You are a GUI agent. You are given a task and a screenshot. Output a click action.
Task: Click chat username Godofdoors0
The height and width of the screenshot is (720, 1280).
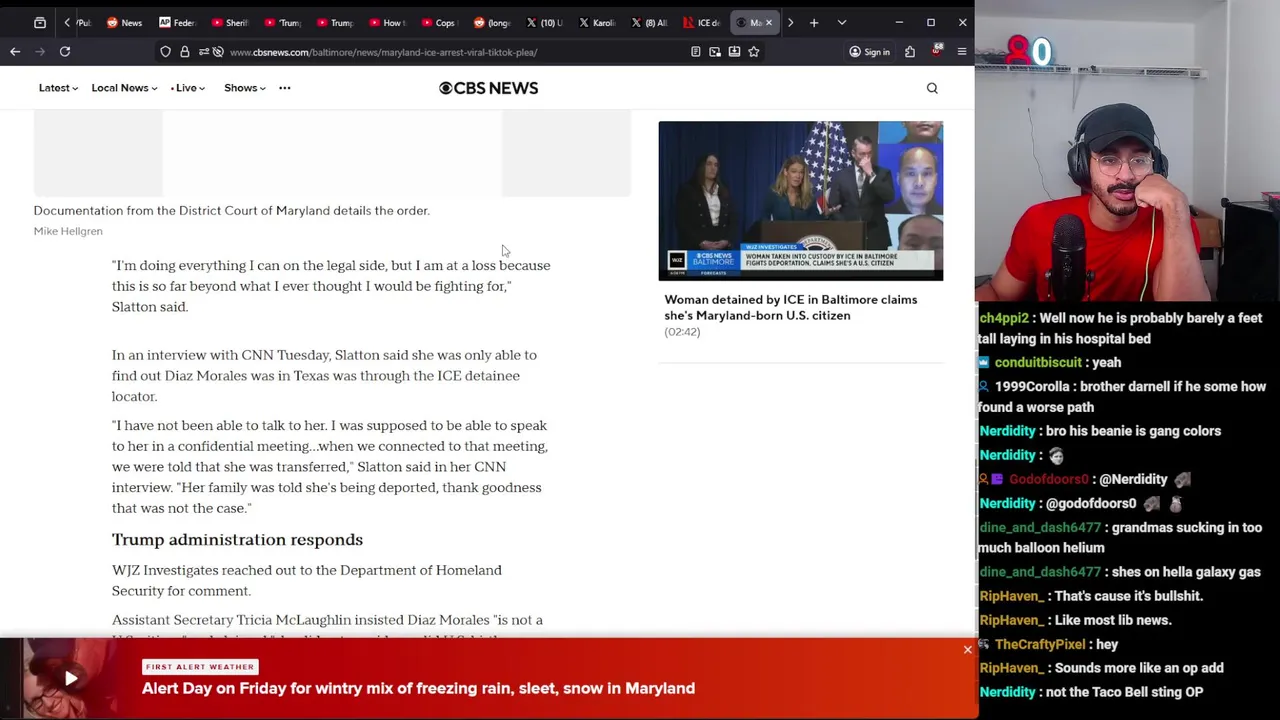tap(1048, 479)
